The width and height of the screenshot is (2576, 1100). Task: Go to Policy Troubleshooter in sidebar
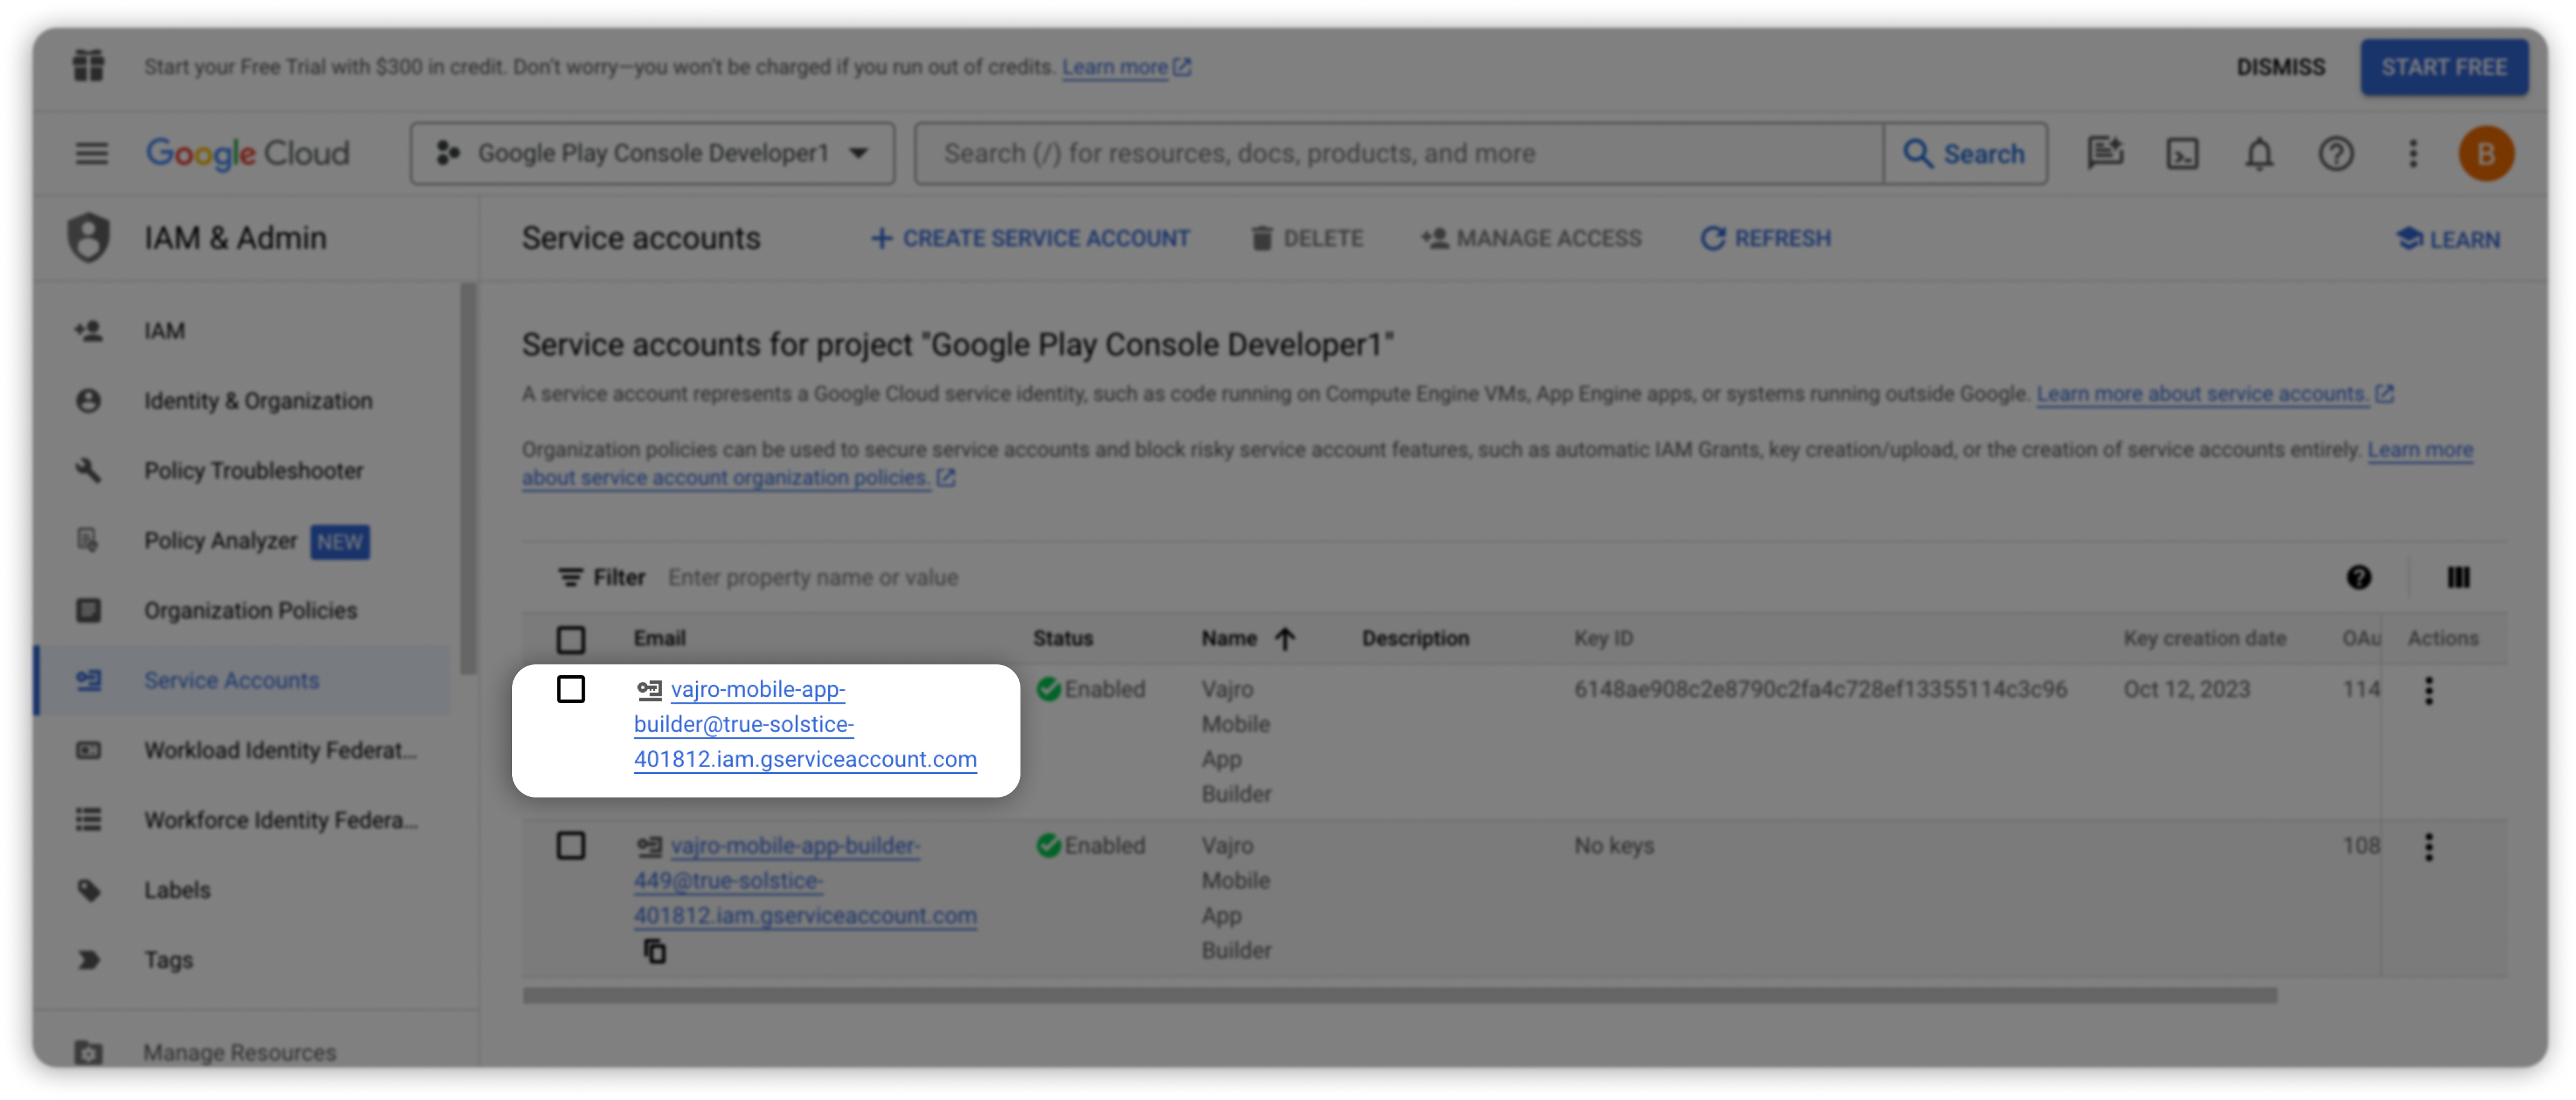[253, 470]
